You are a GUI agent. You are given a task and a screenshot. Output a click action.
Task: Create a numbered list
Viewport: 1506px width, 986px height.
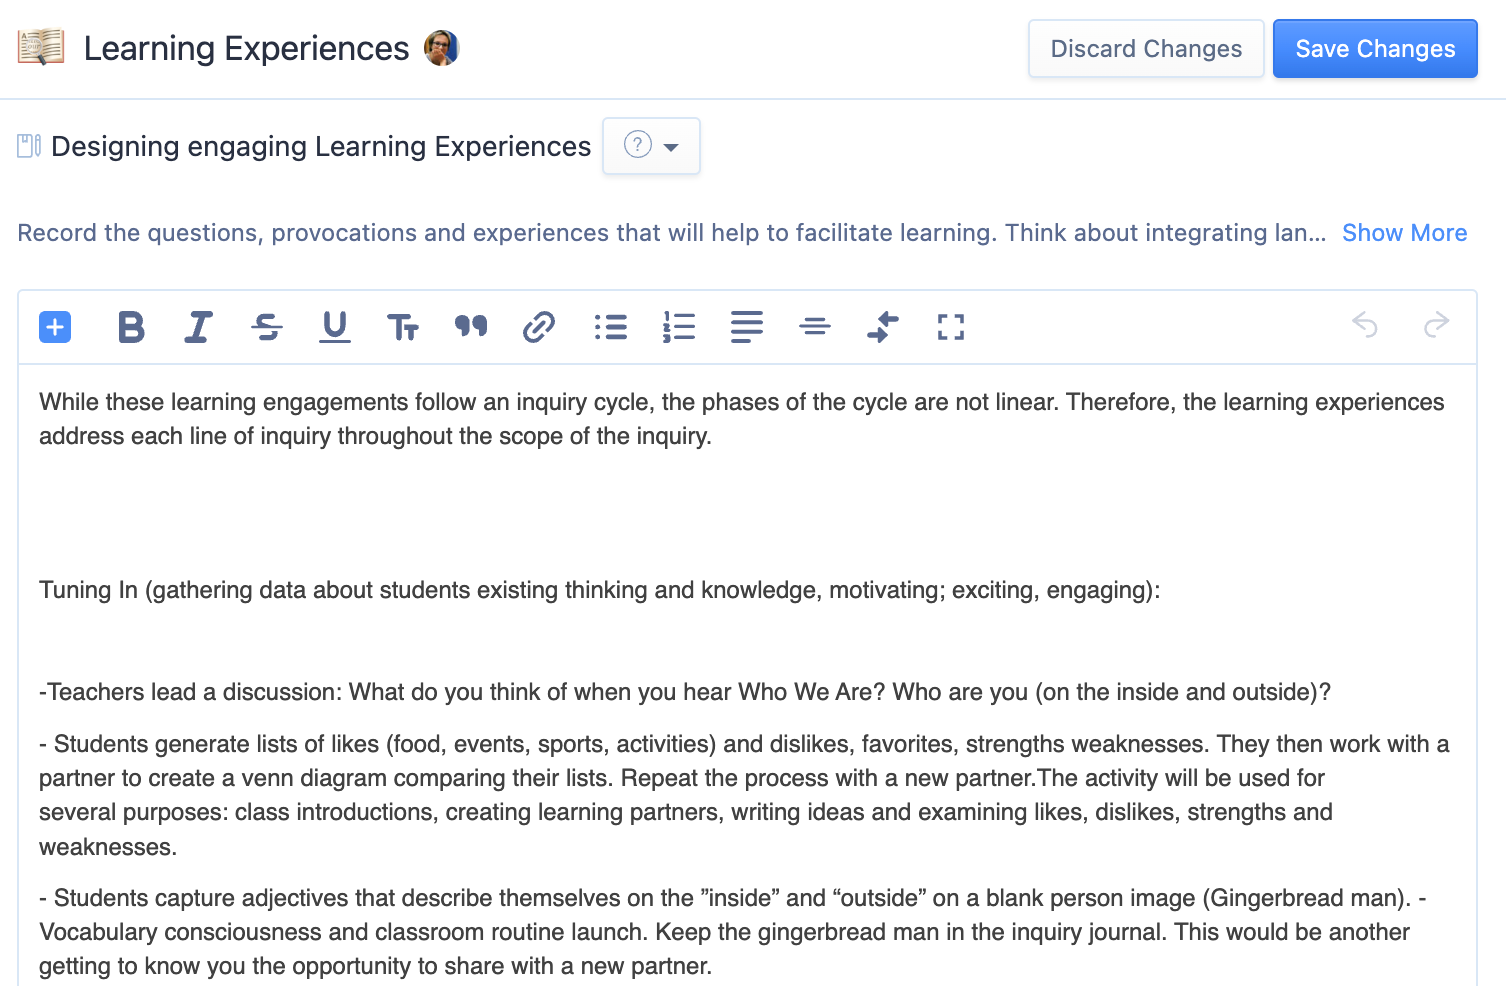679,327
